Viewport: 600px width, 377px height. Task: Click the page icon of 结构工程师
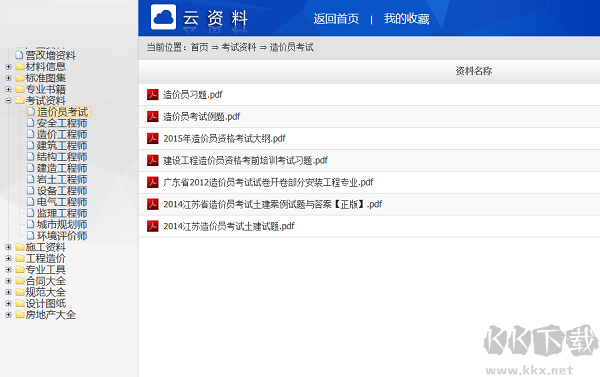pyautogui.click(x=31, y=157)
